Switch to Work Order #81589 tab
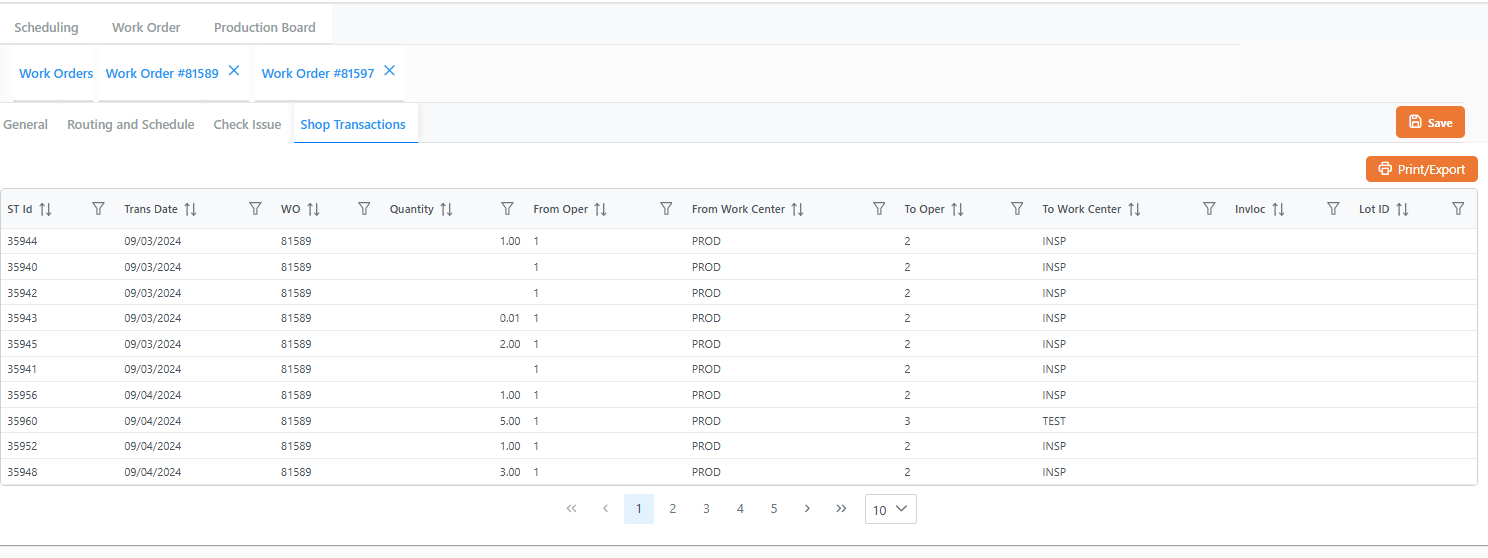 (x=162, y=73)
